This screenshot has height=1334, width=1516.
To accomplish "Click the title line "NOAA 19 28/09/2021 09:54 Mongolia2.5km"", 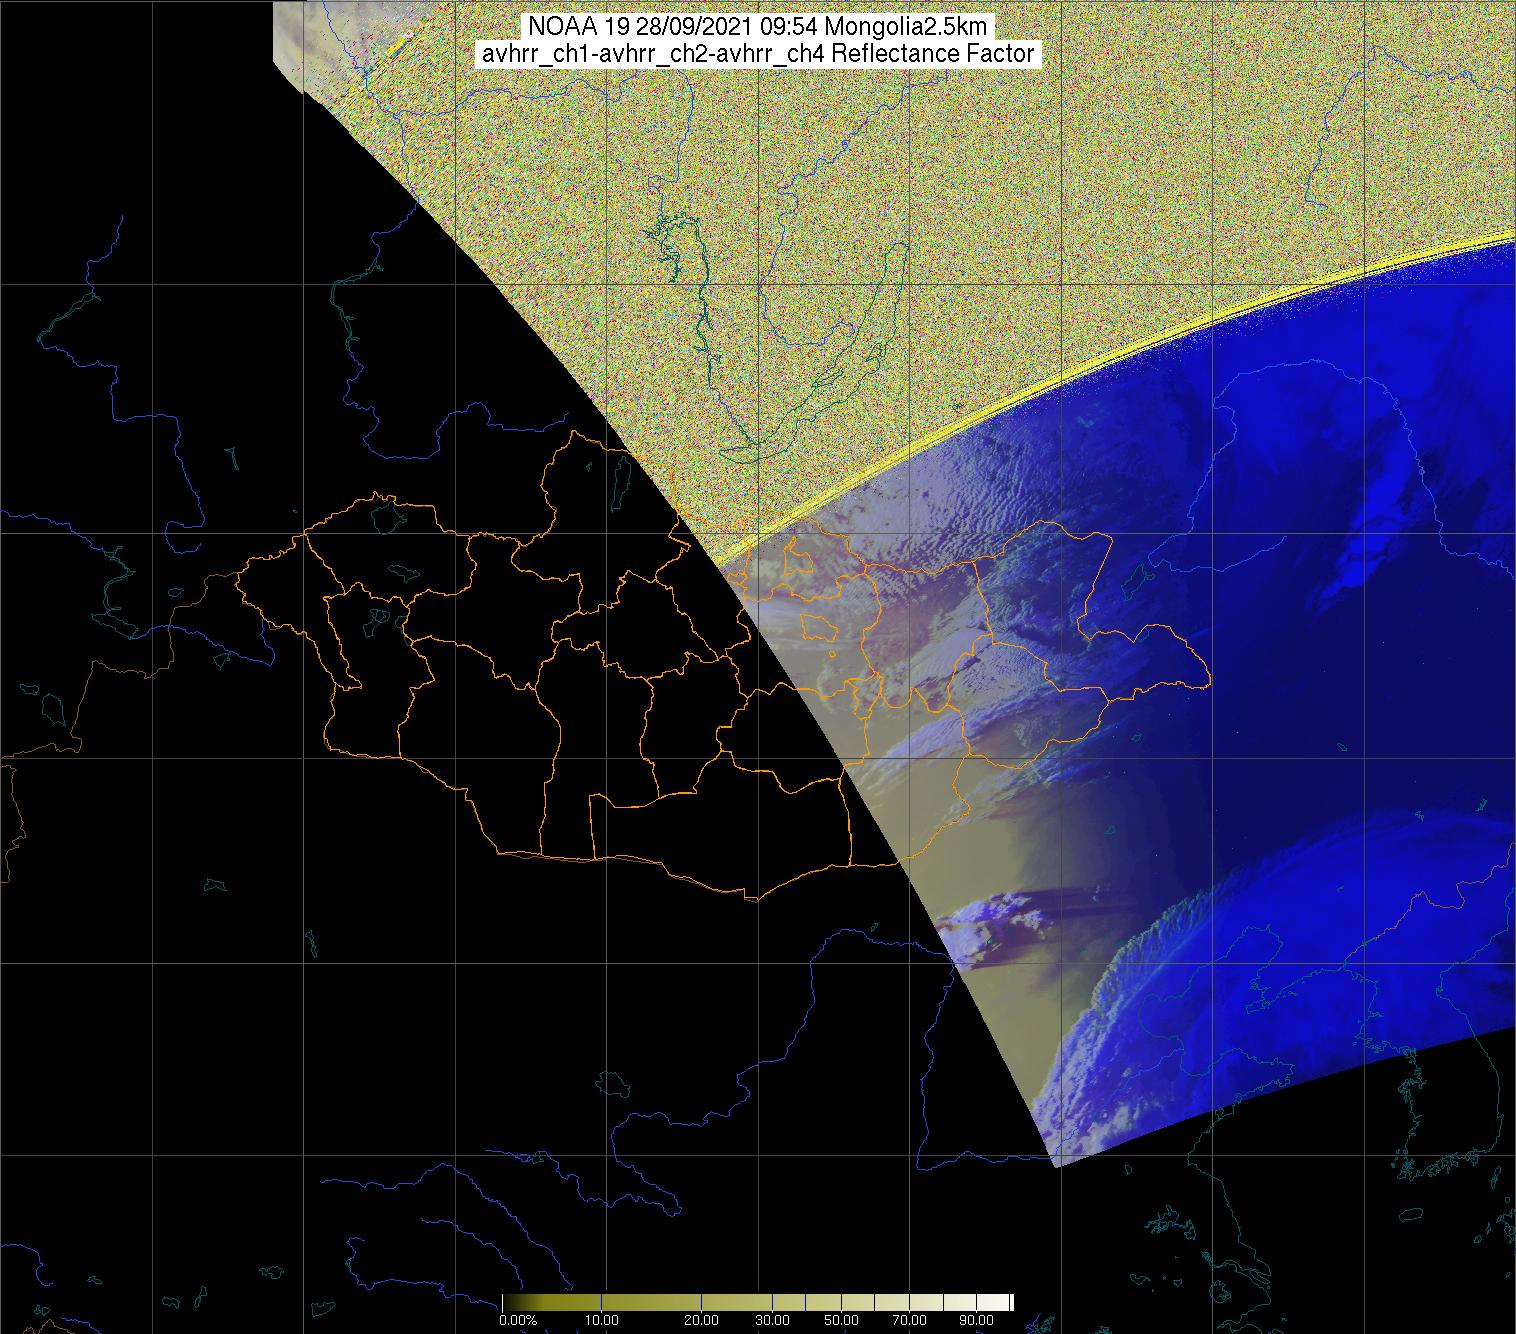I will click(x=758, y=26).
